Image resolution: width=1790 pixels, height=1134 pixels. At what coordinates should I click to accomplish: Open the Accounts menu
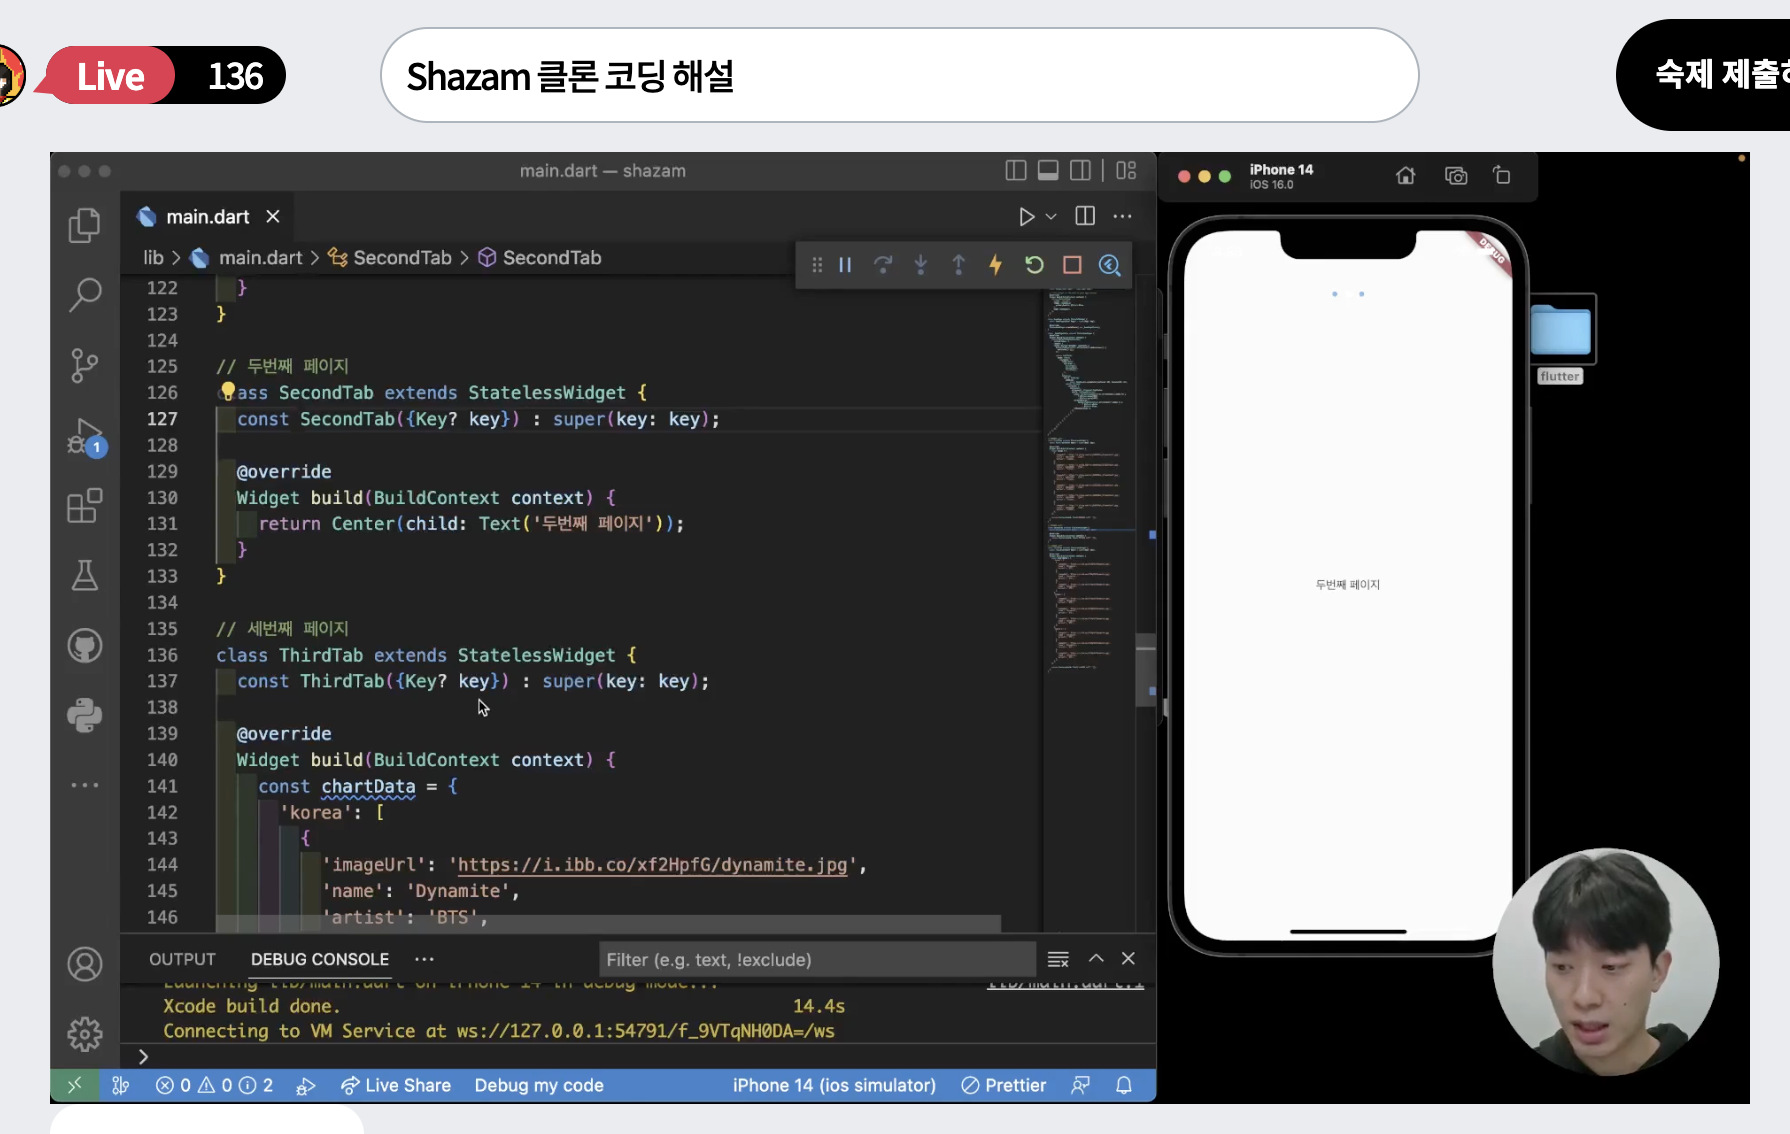(x=85, y=964)
